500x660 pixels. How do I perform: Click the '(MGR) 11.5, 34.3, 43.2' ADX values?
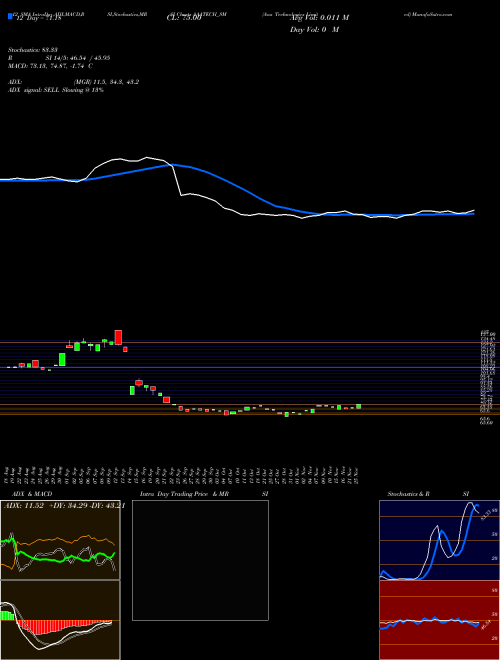point(106,82)
